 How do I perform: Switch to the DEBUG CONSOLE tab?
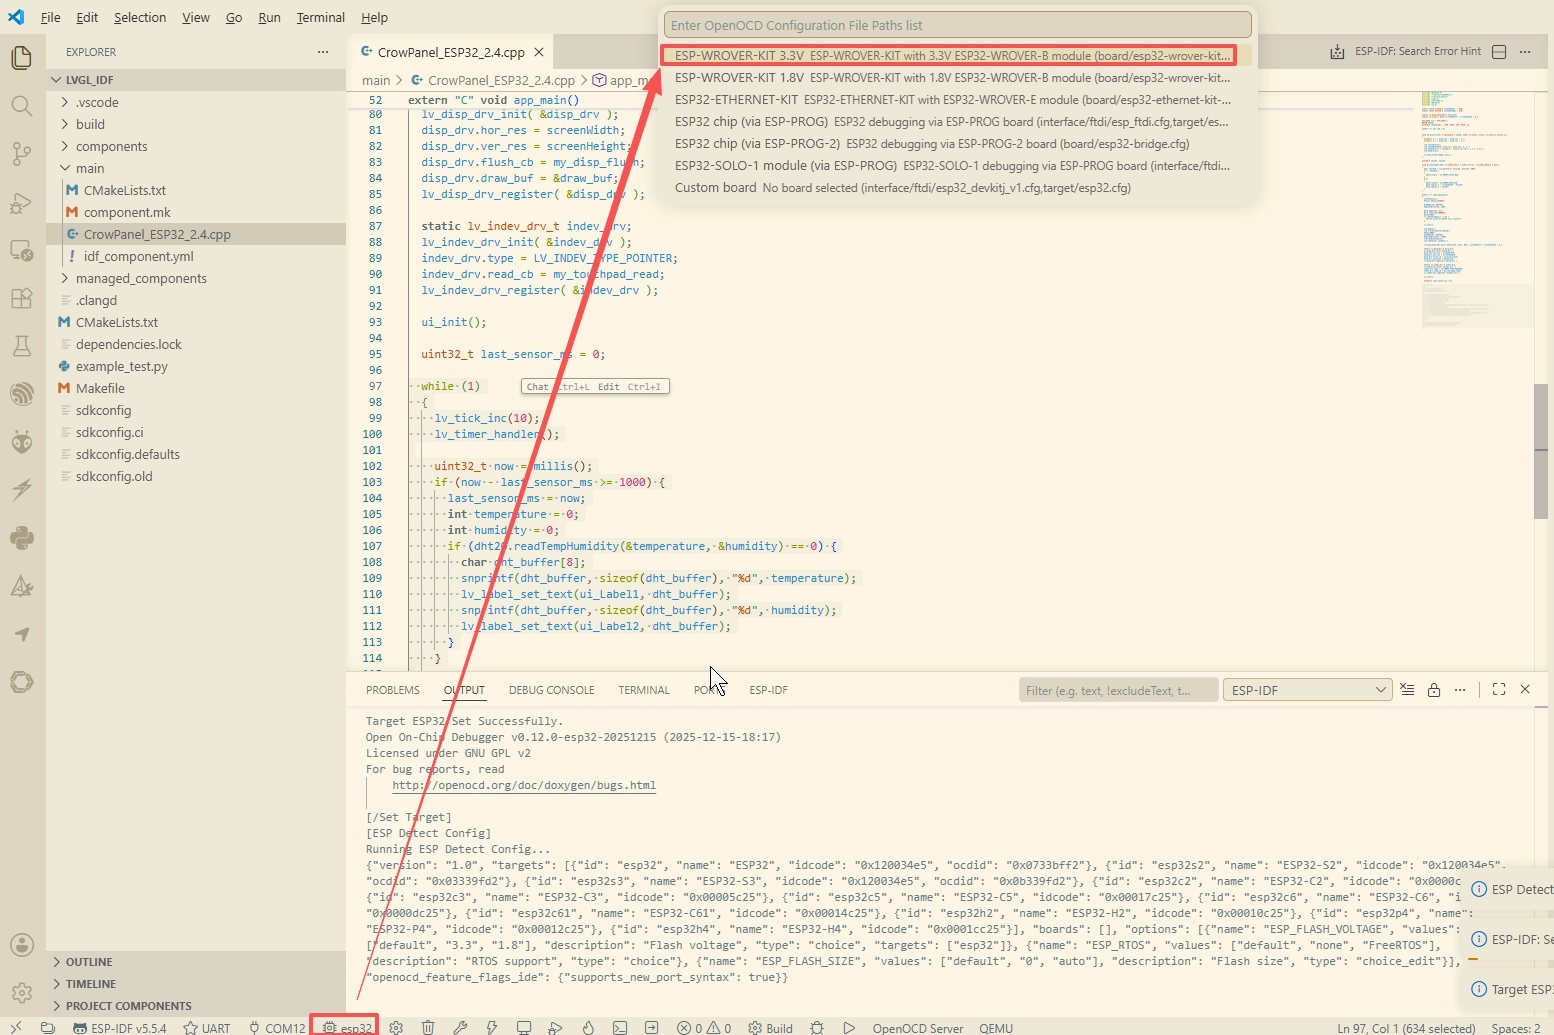pyautogui.click(x=551, y=690)
